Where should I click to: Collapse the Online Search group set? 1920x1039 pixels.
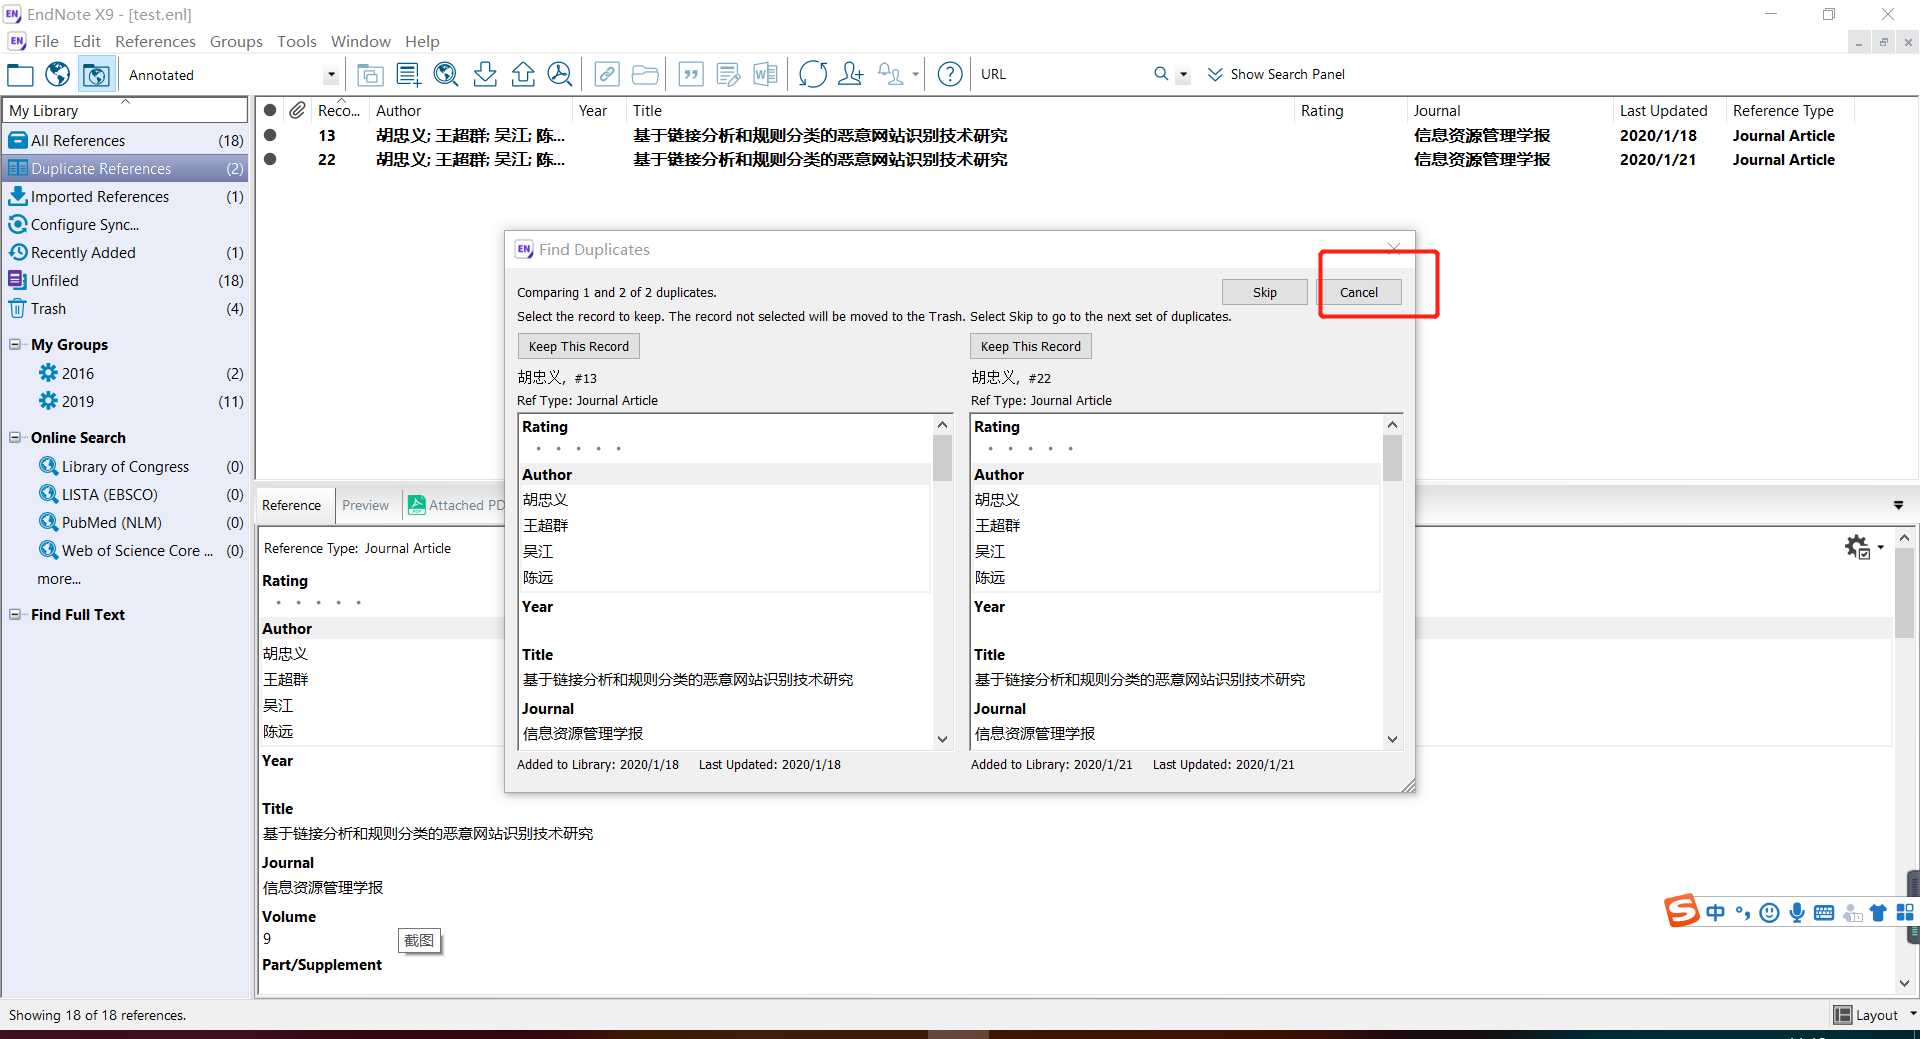click(x=15, y=437)
